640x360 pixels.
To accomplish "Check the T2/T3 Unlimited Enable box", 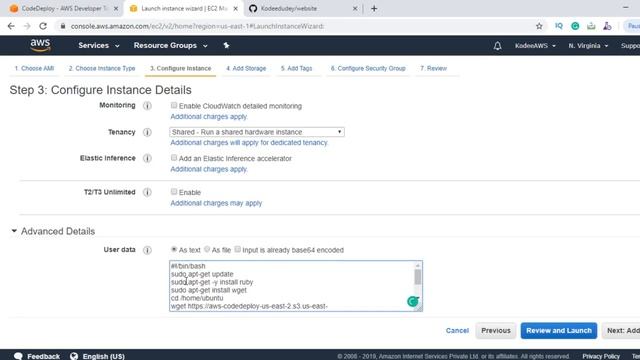I will 174,191.
